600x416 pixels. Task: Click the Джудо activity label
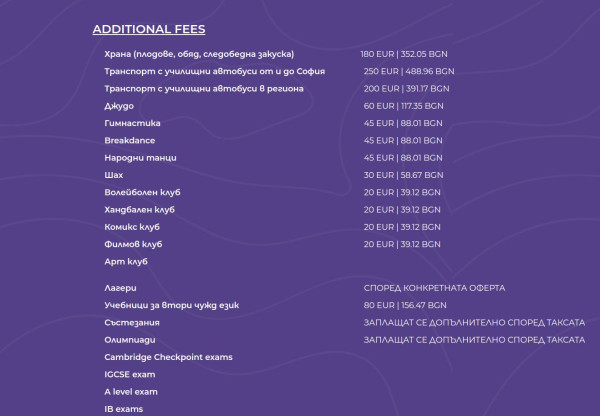tap(118, 106)
